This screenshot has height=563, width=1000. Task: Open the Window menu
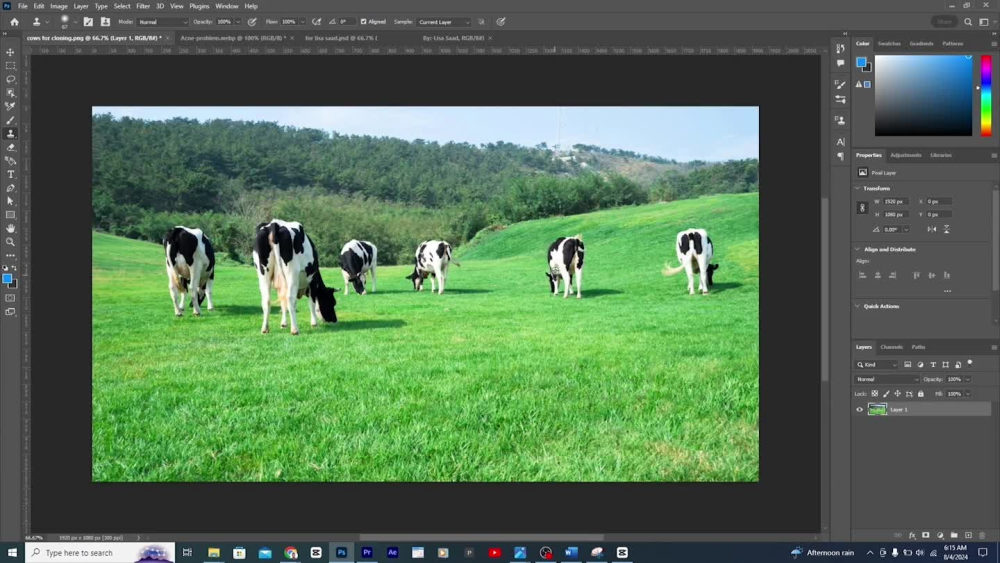(226, 6)
